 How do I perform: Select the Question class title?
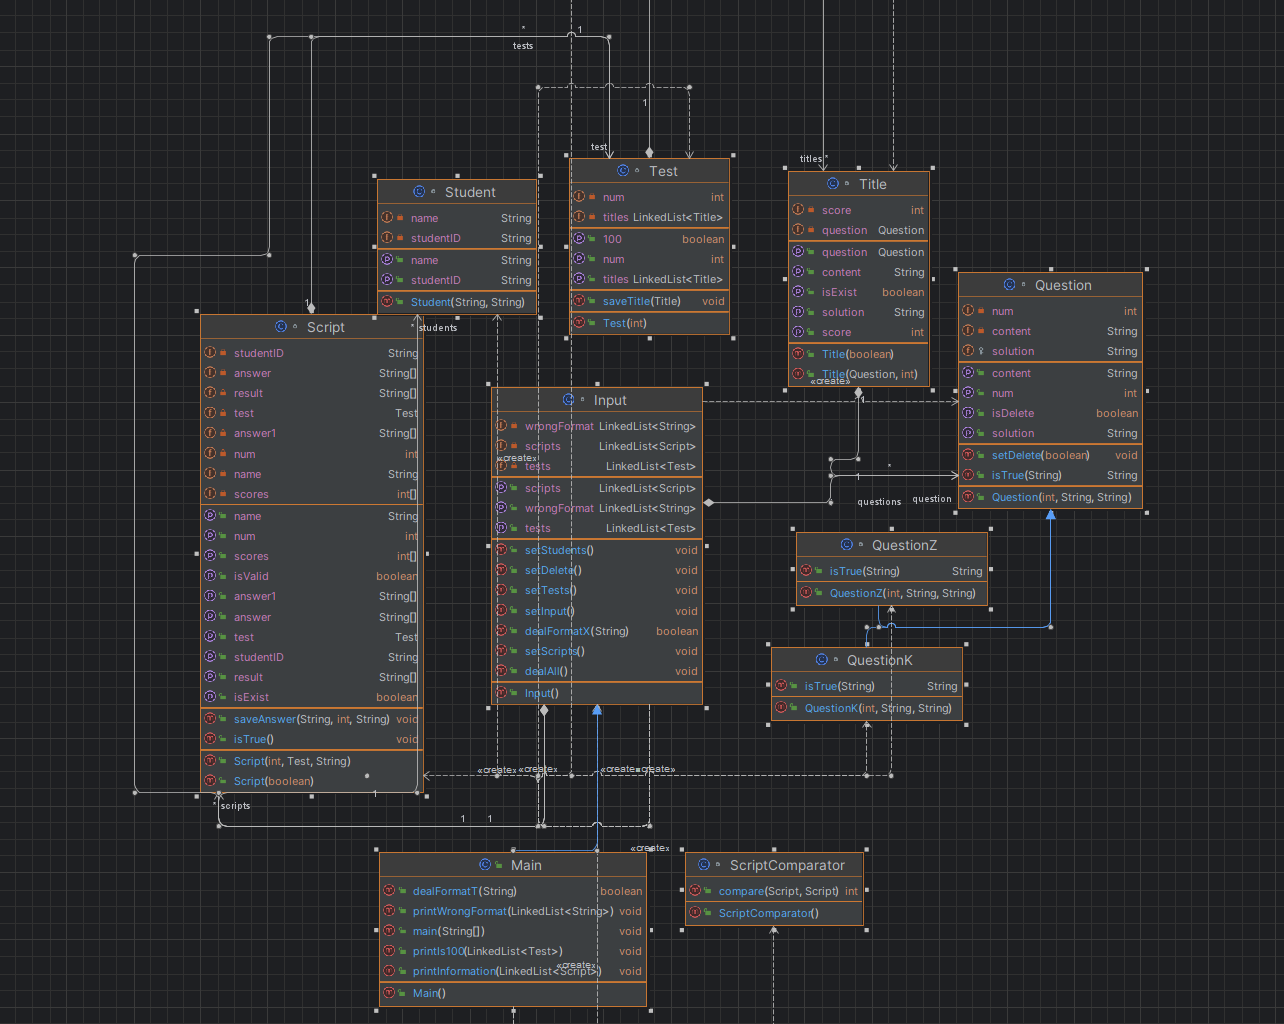click(x=1063, y=285)
